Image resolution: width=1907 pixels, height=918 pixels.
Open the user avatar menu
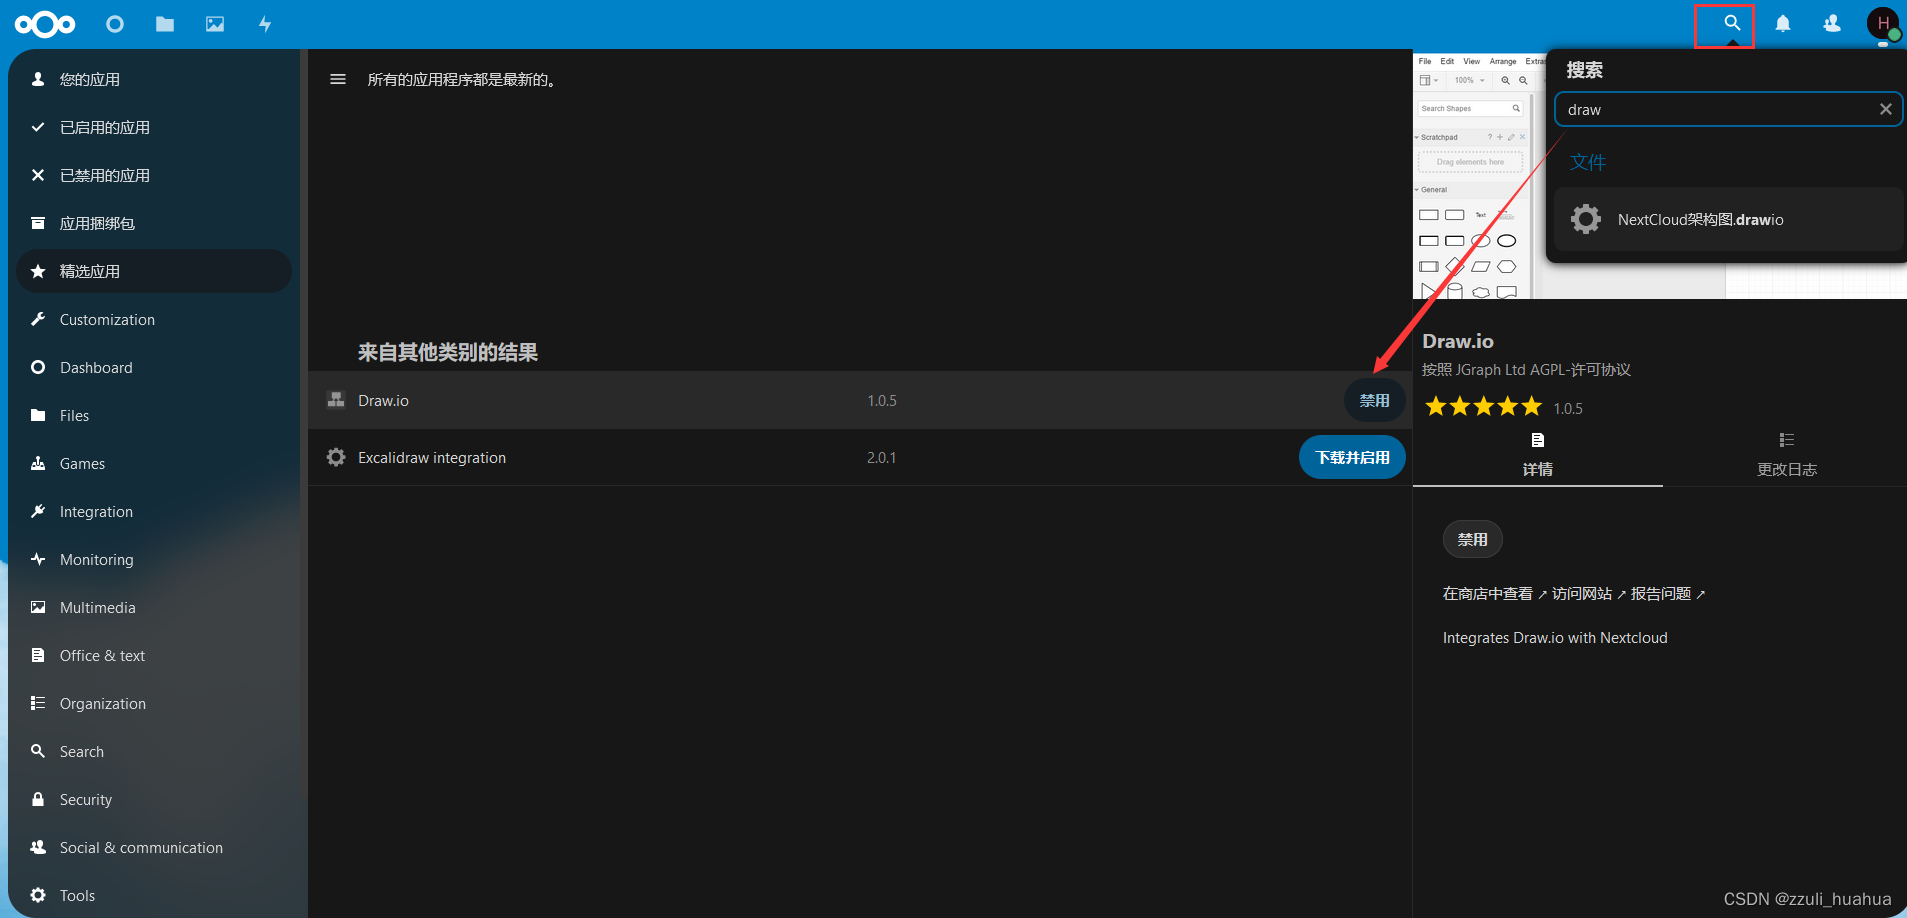pyautogui.click(x=1883, y=23)
